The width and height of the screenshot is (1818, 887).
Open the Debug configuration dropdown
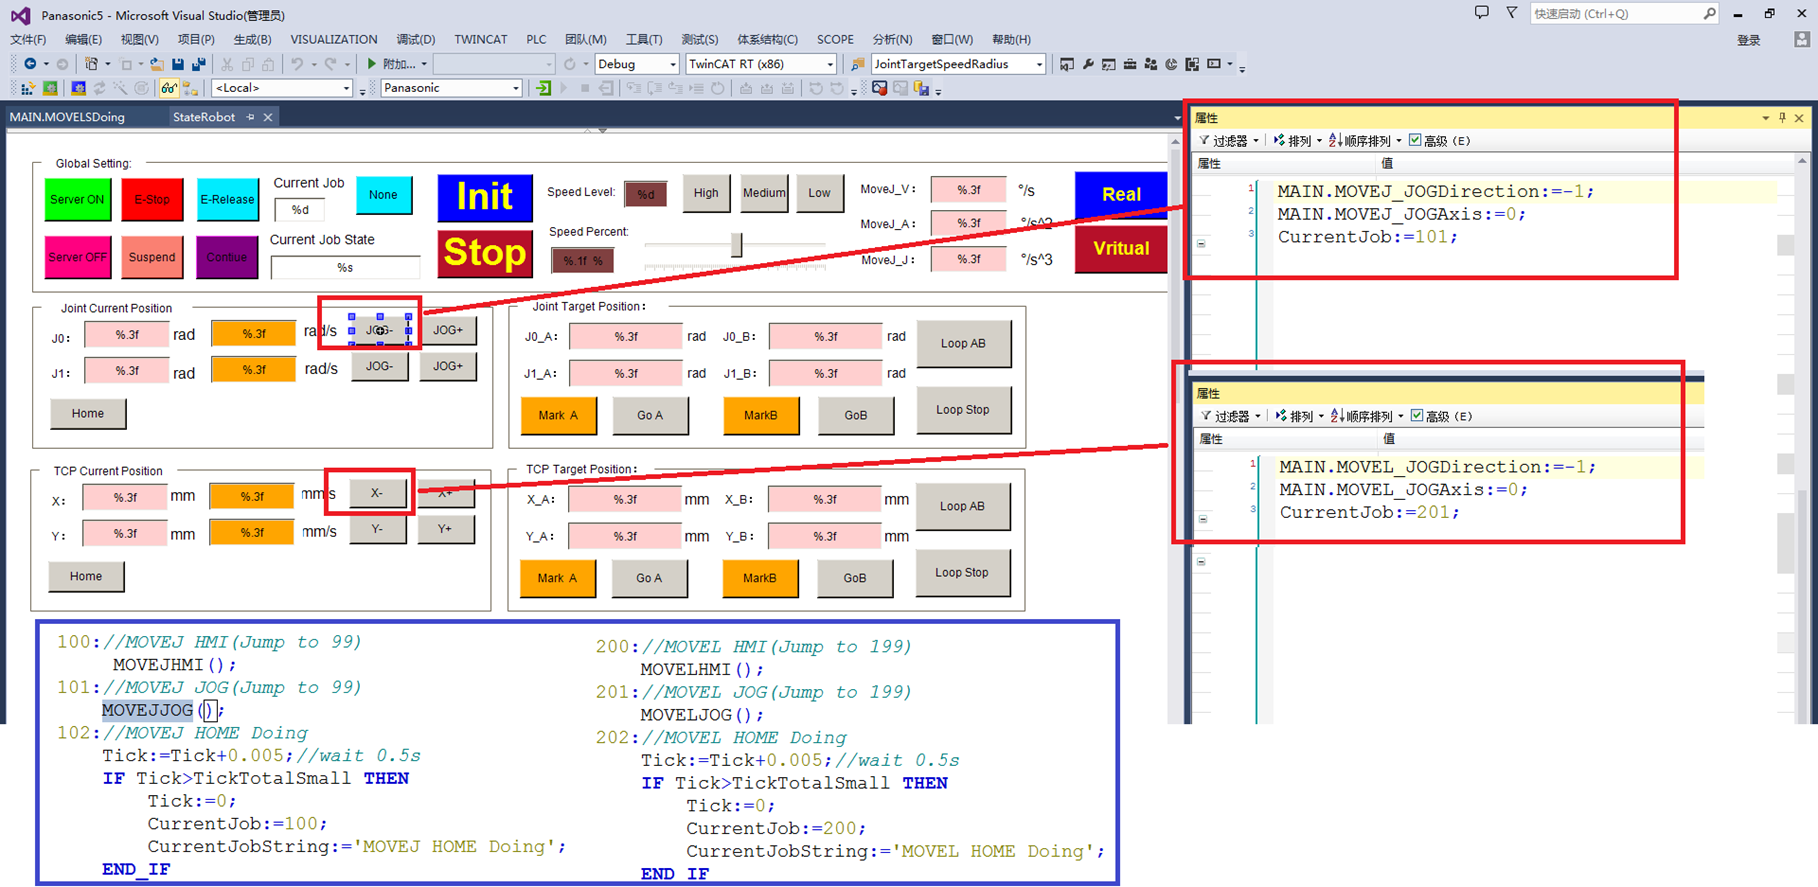pos(672,64)
